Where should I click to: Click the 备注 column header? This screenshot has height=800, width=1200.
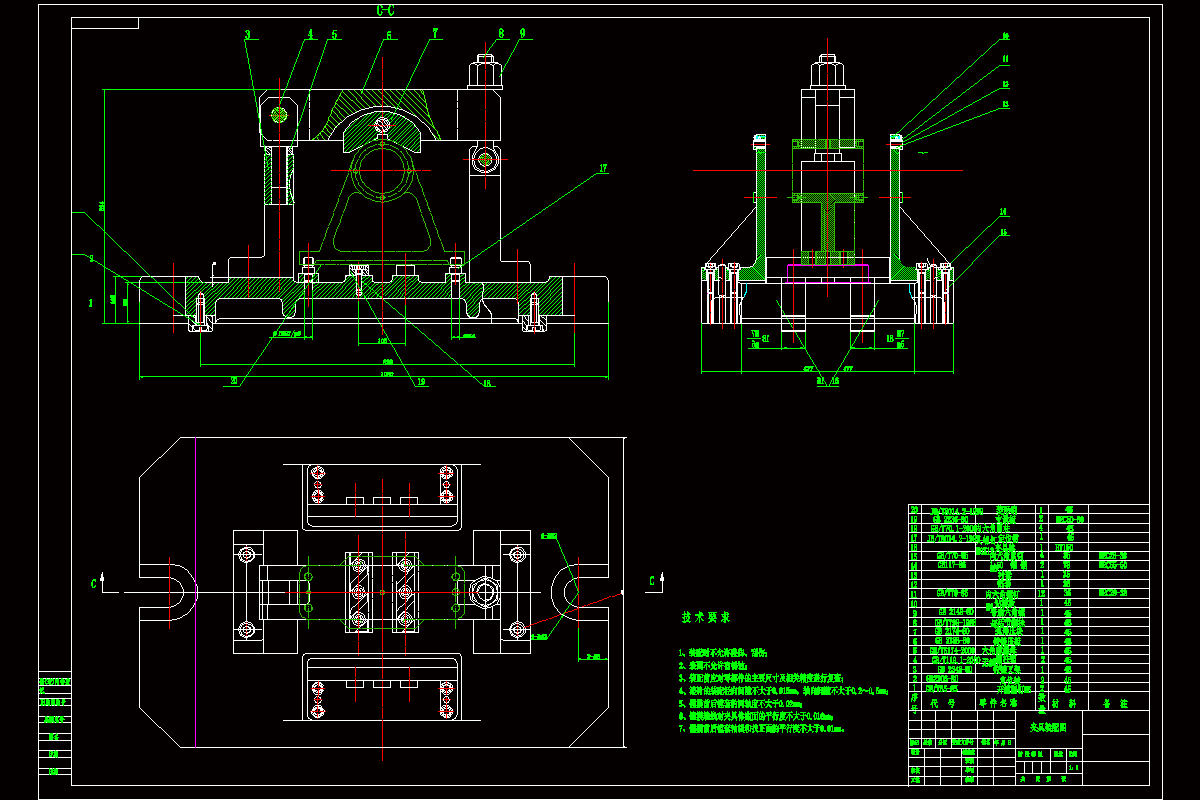pyautogui.click(x=1116, y=703)
